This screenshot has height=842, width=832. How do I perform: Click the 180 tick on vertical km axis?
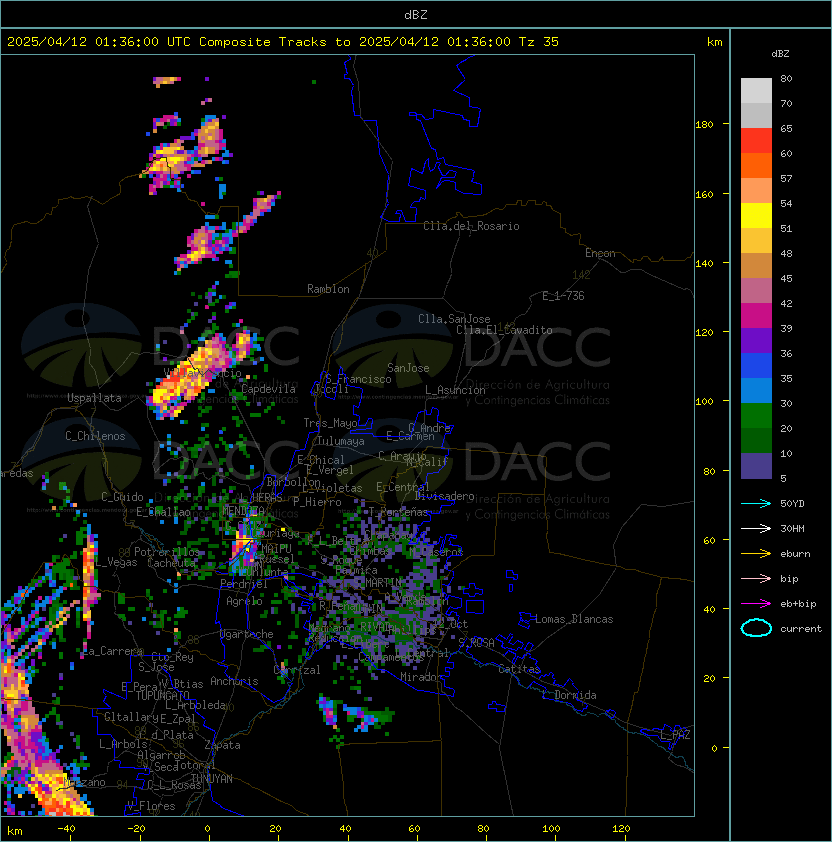(704, 125)
